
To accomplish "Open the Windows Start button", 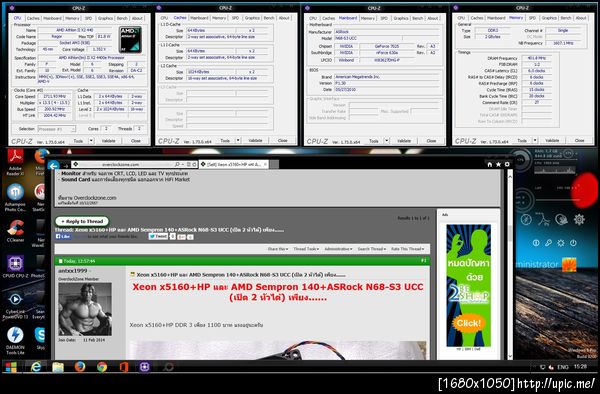I will click(11, 367).
